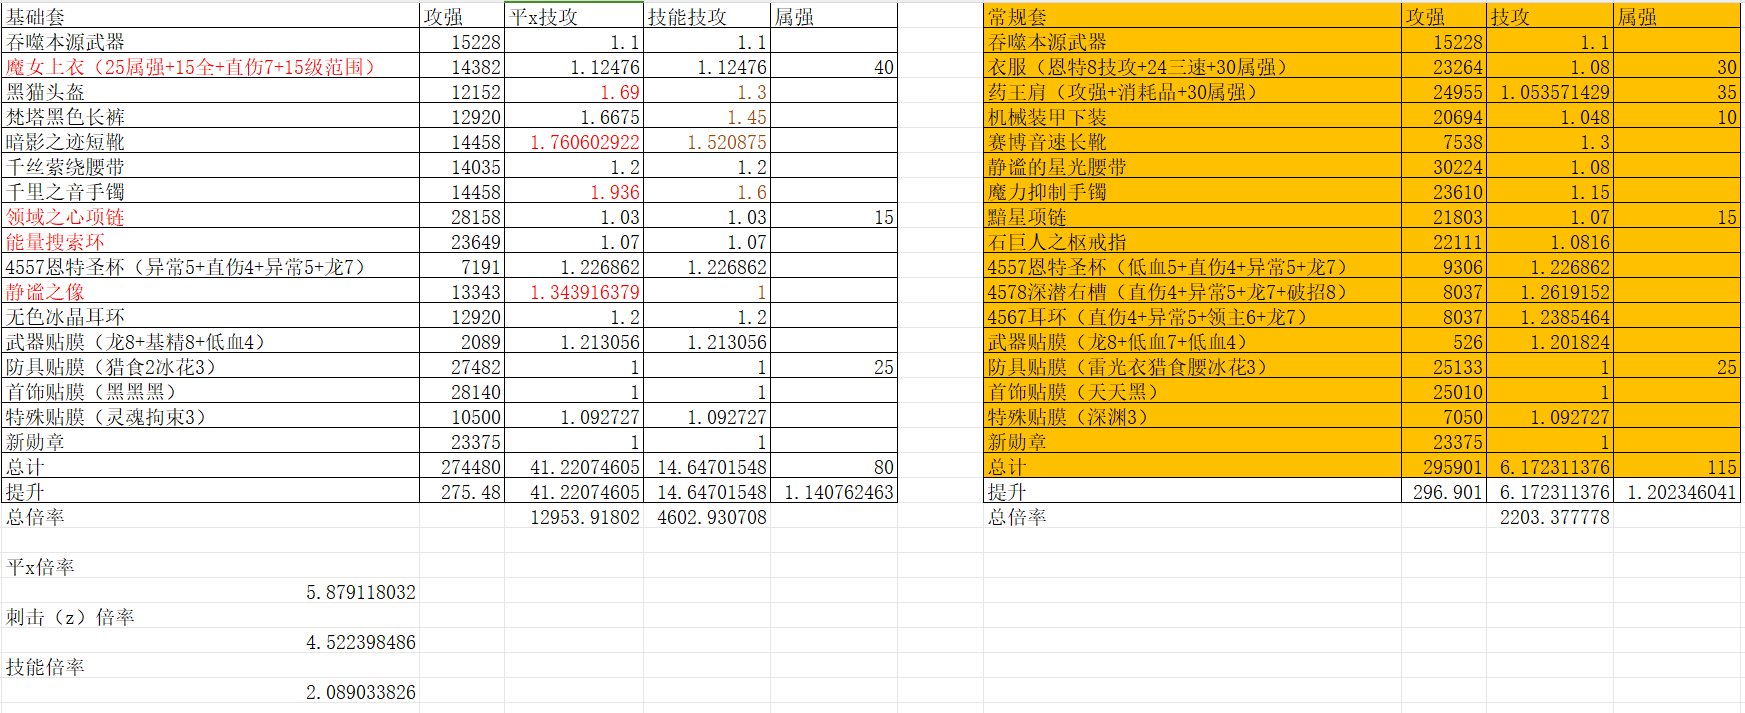
Task: Click the total 274480 cell
Action: [x=462, y=467]
